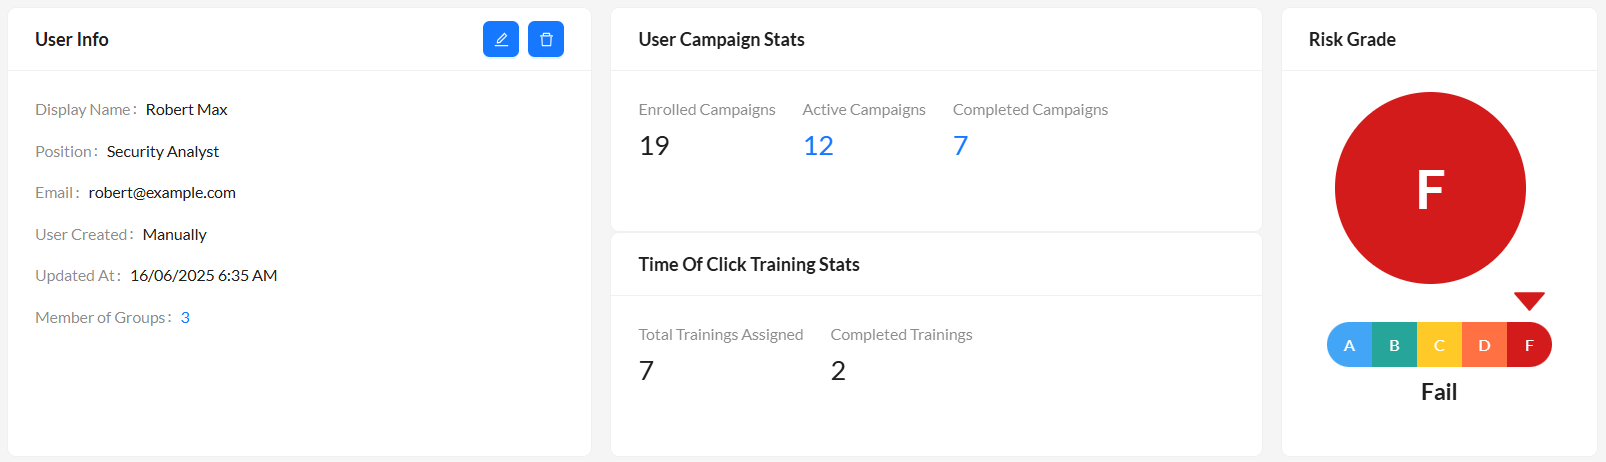
Task: Click the Enrolled Campaigns value 19
Action: [654, 146]
